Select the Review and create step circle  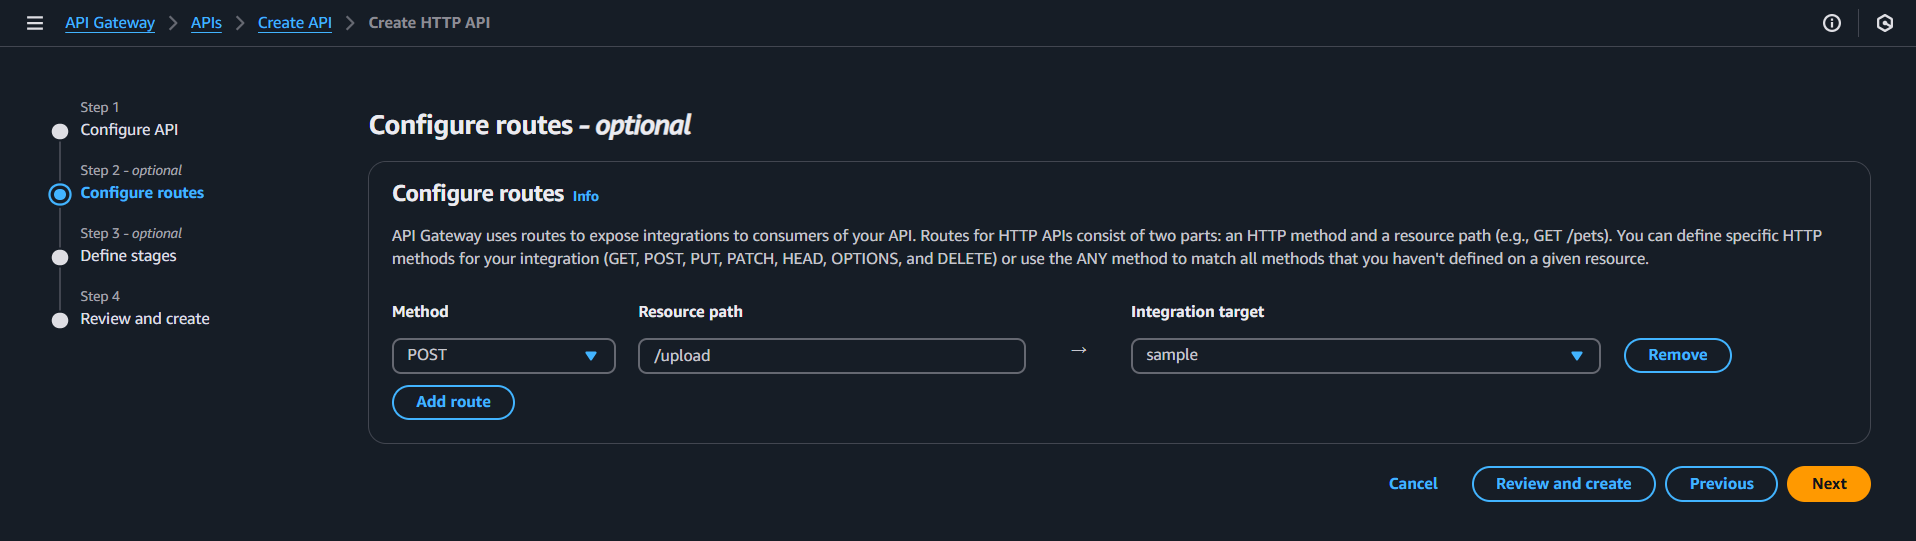(60, 320)
